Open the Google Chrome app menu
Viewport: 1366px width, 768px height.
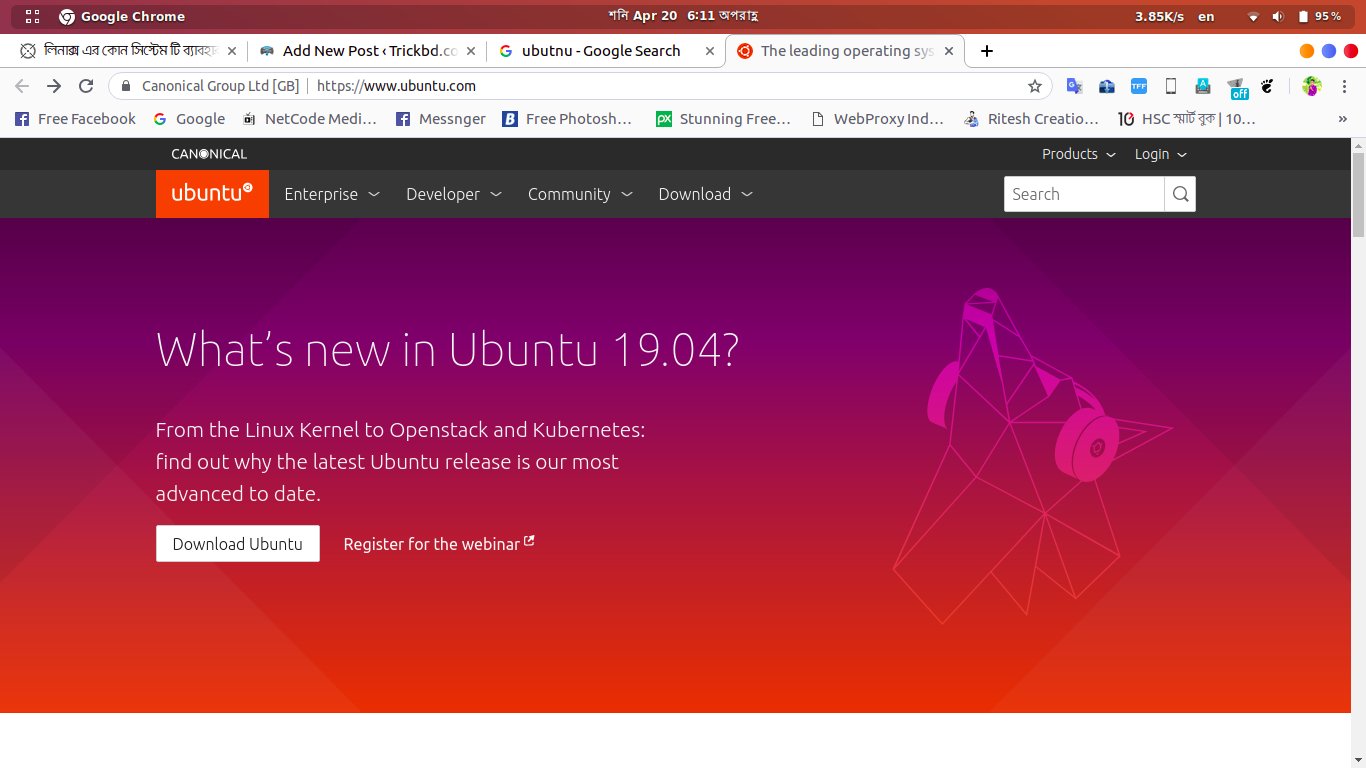pyautogui.click(x=122, y=16)
